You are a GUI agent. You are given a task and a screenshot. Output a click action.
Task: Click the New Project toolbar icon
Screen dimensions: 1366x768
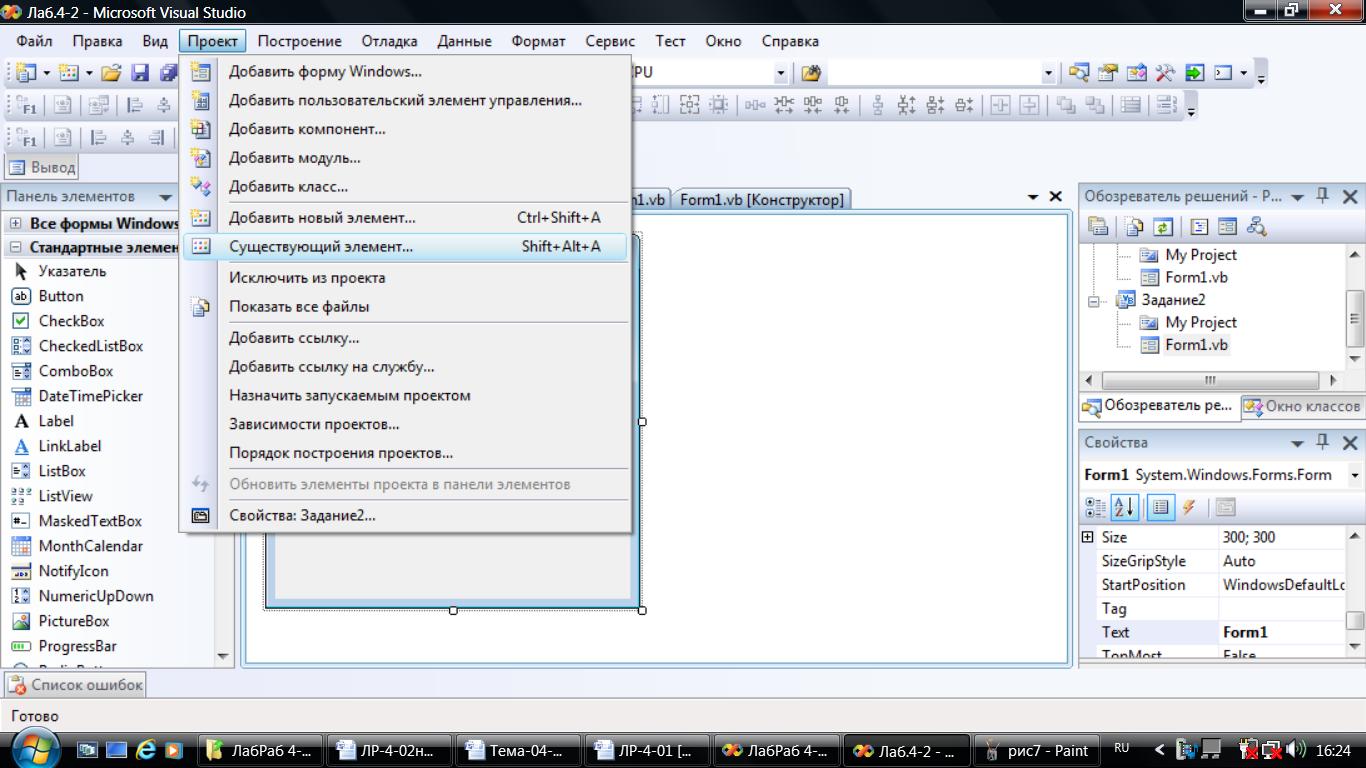pos(26,73)
